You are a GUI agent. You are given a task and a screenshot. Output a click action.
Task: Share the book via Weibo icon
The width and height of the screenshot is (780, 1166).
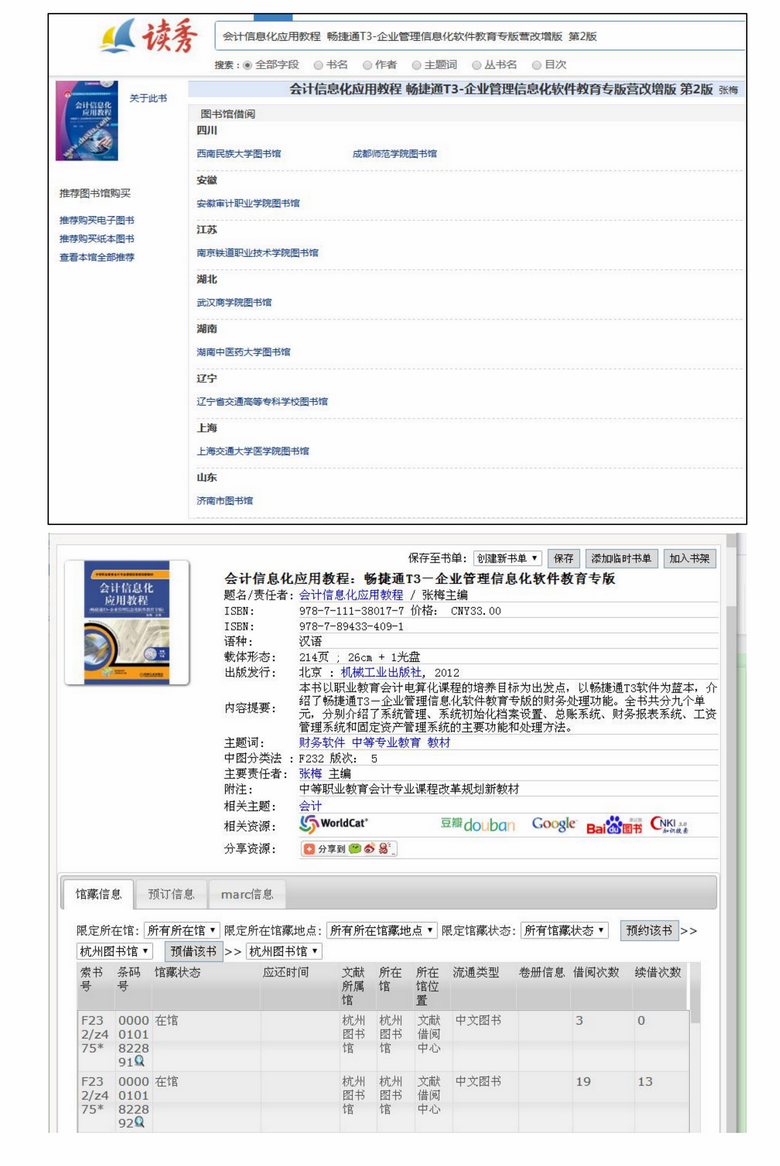369,848
